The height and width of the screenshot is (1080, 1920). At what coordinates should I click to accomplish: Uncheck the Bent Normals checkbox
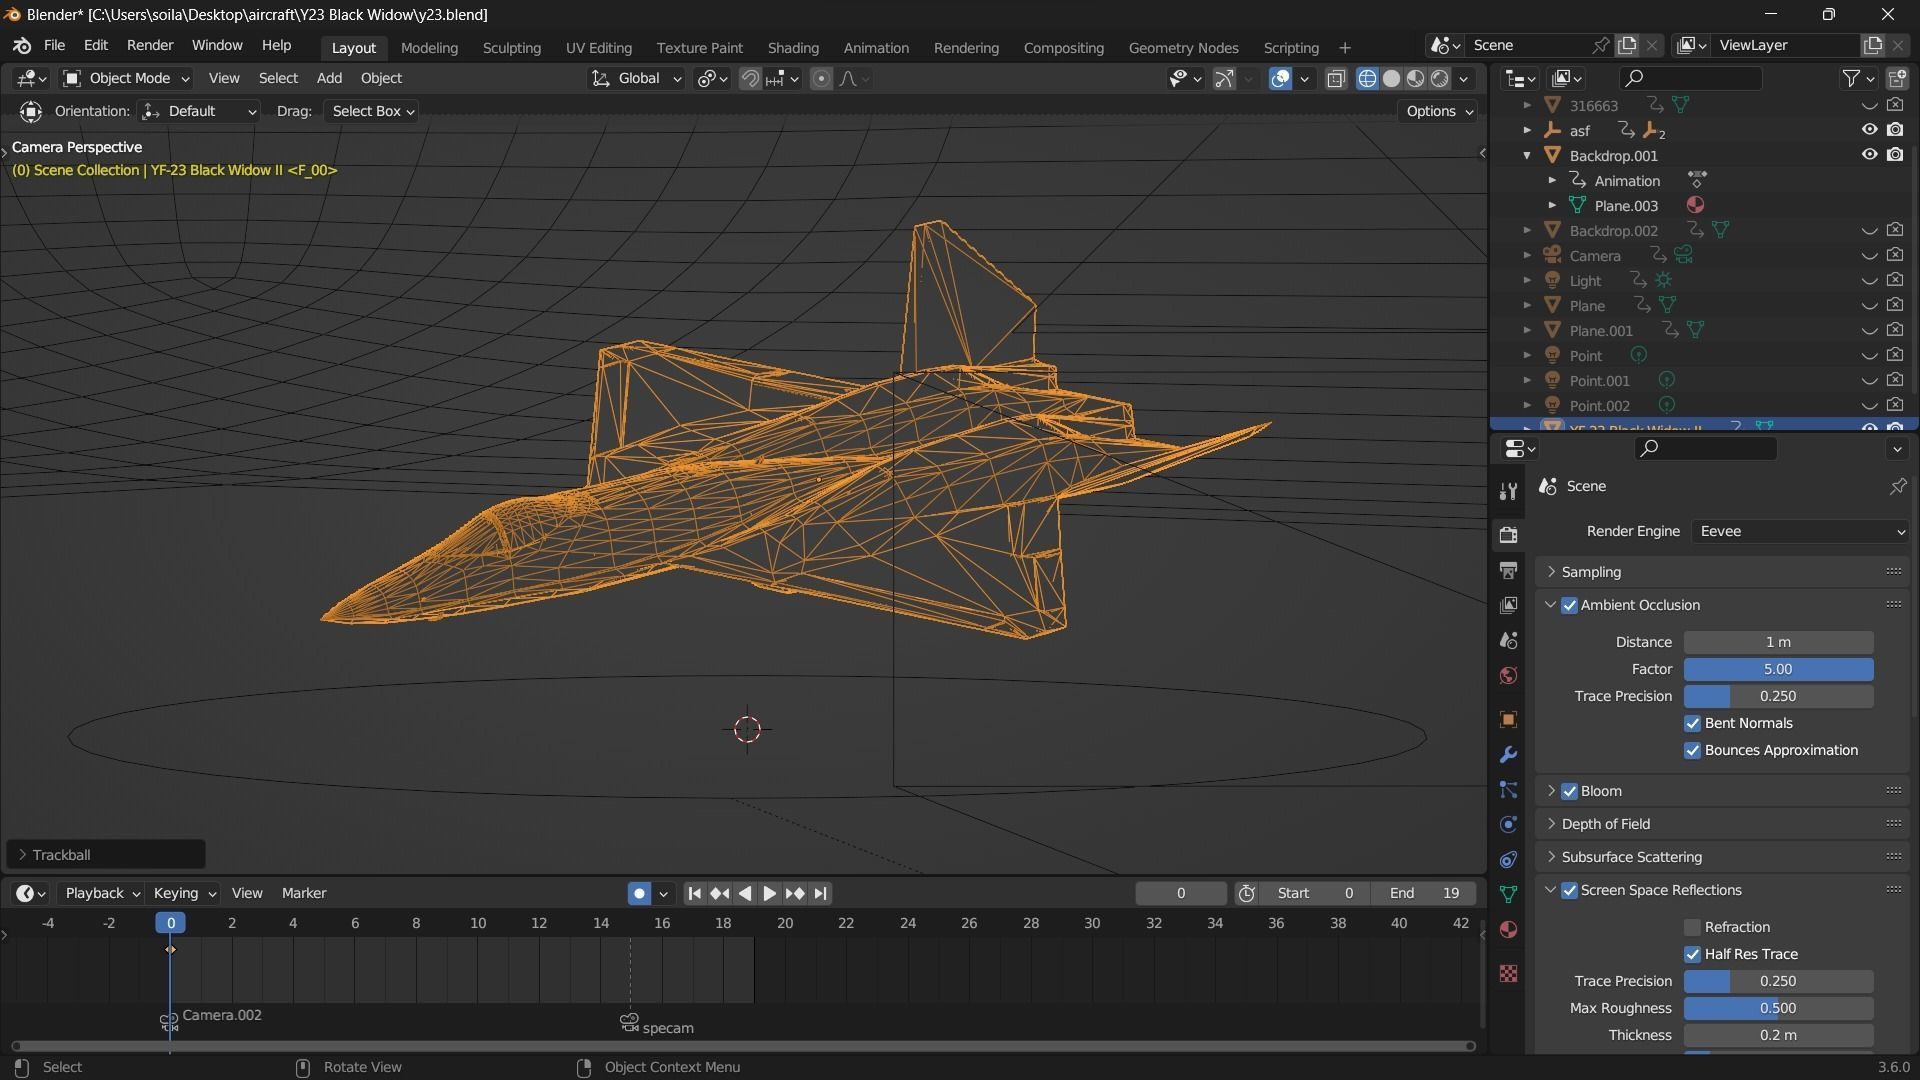coord(1692,723)
